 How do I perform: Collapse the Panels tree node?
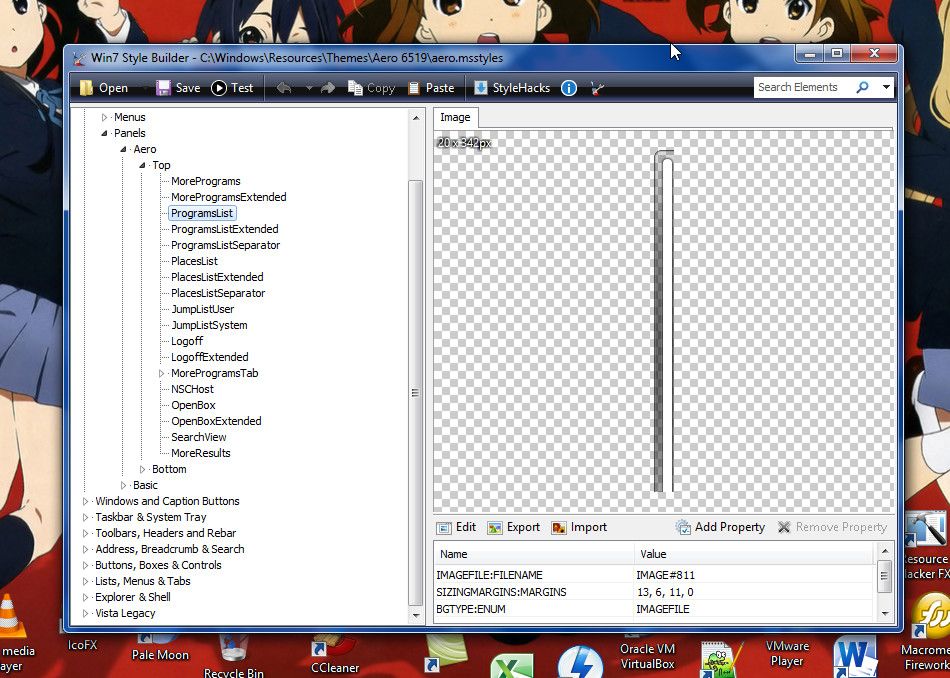pyautogui.click(x=104, y=133)
